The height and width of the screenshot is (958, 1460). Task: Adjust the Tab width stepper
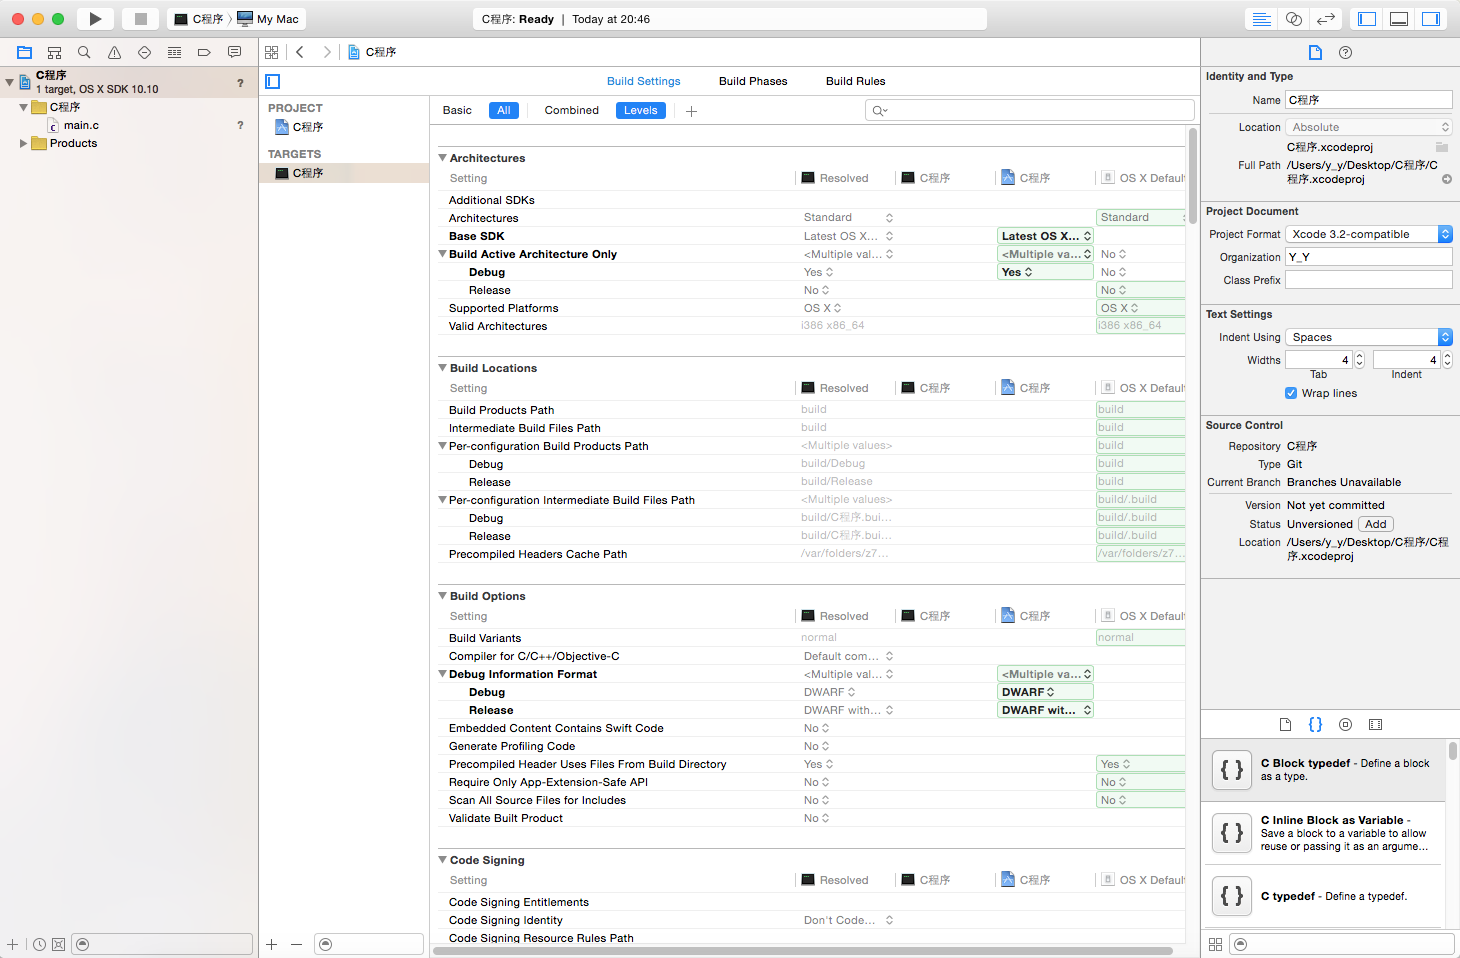click(1359, 360)
